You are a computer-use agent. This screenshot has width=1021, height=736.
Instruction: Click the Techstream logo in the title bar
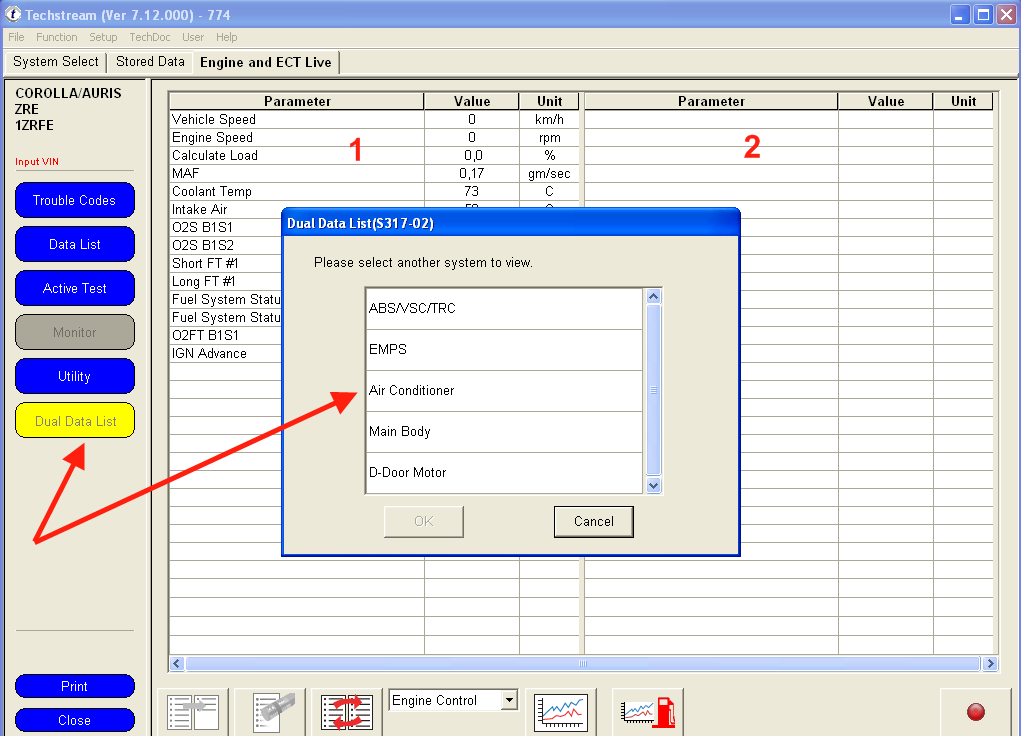tap(13, 14)
